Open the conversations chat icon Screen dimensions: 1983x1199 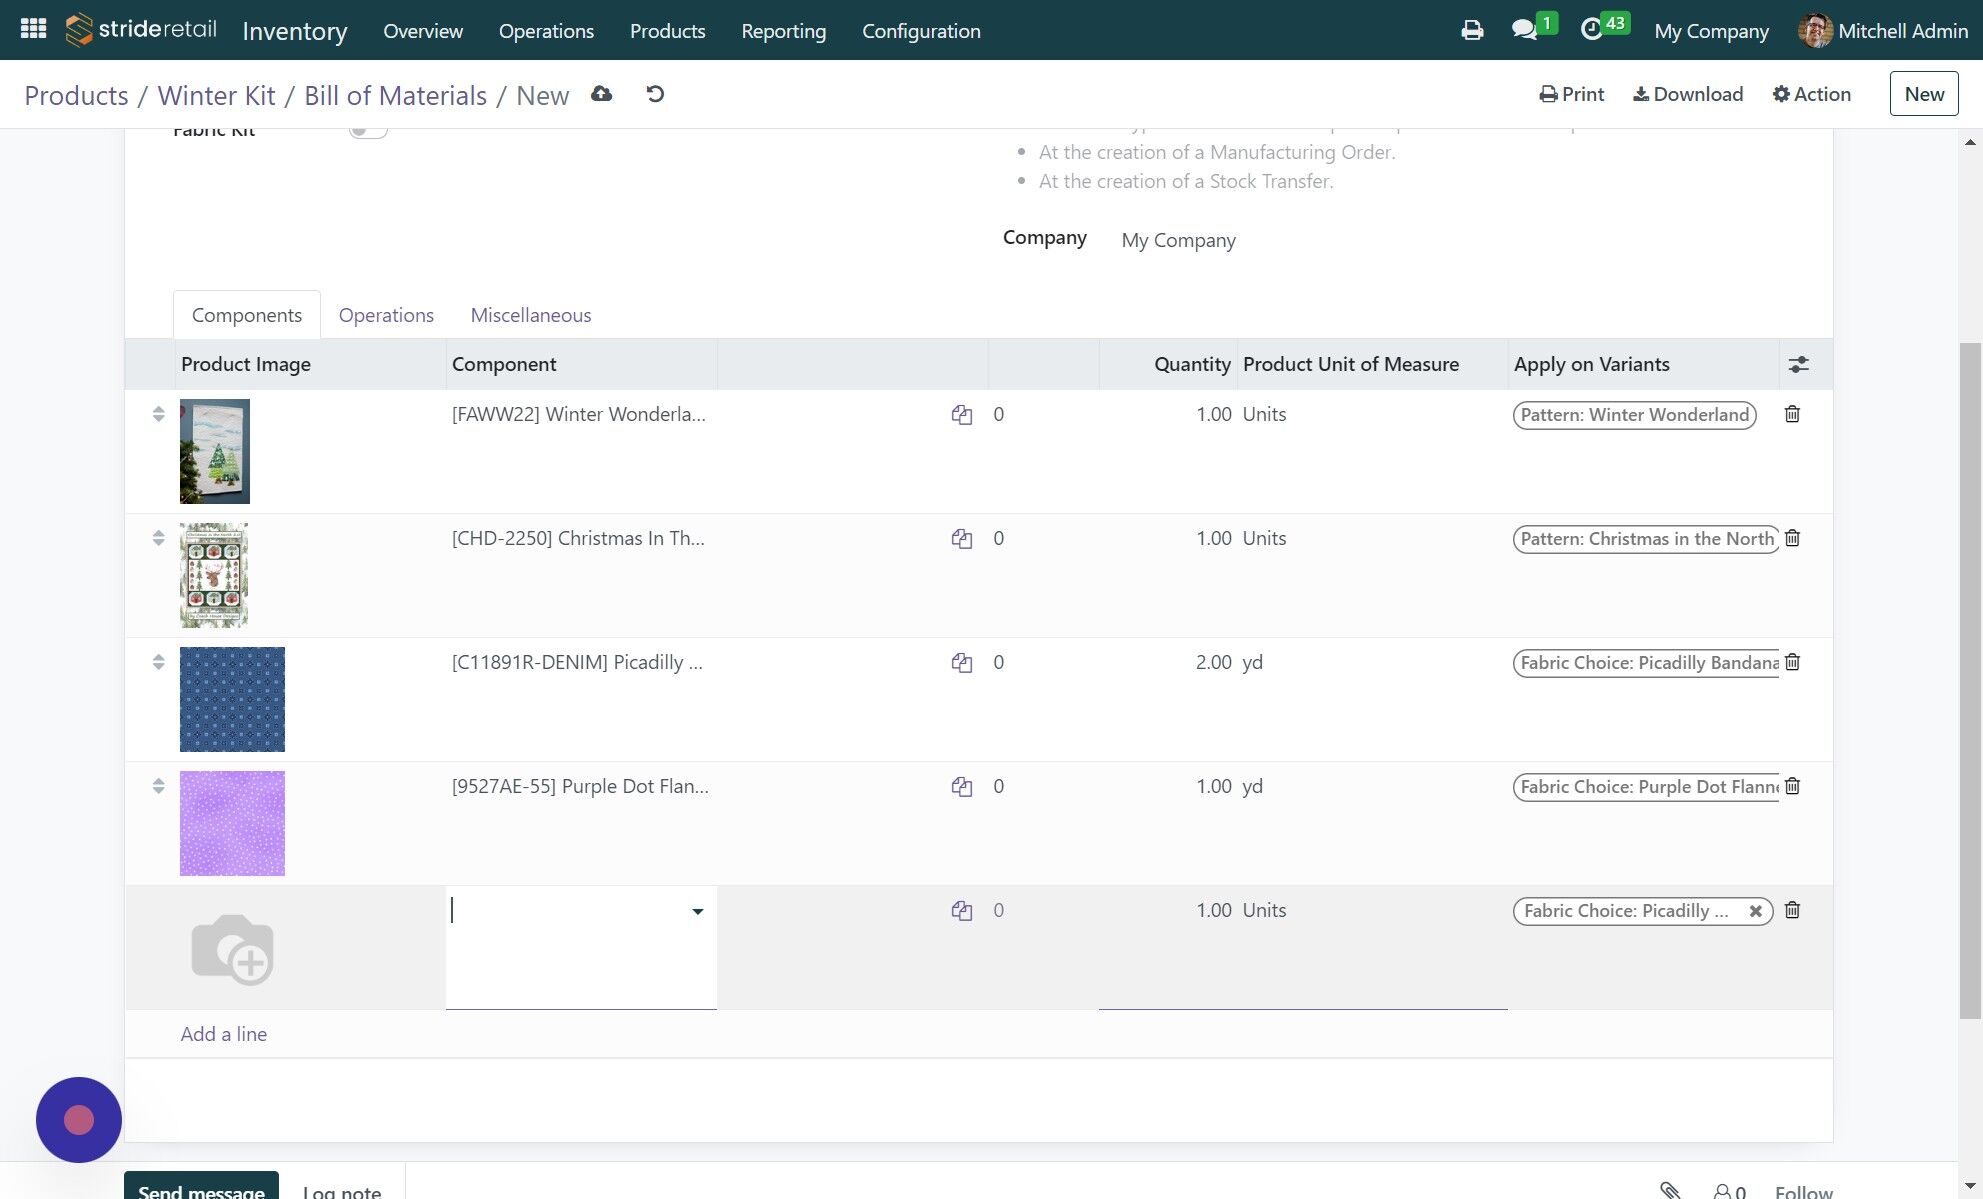(1524, 30)
